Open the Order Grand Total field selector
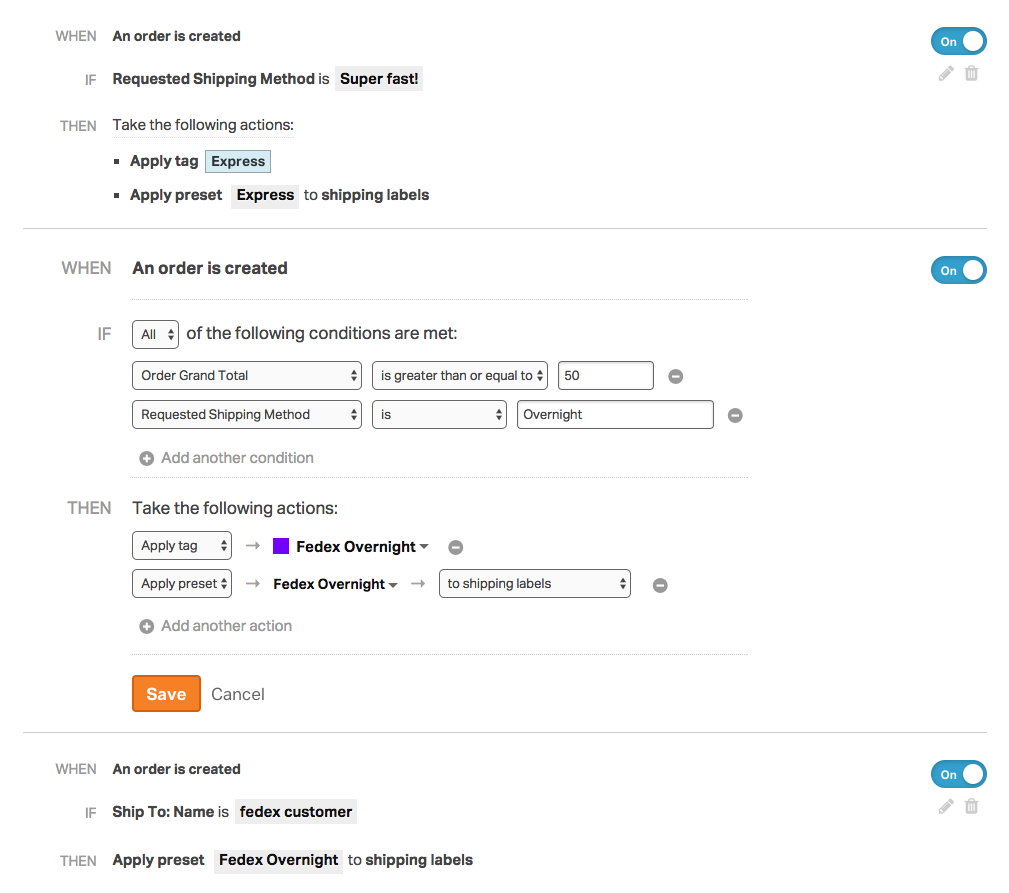Viewport: 1009px width, 893px height. [x=246, y=375]
